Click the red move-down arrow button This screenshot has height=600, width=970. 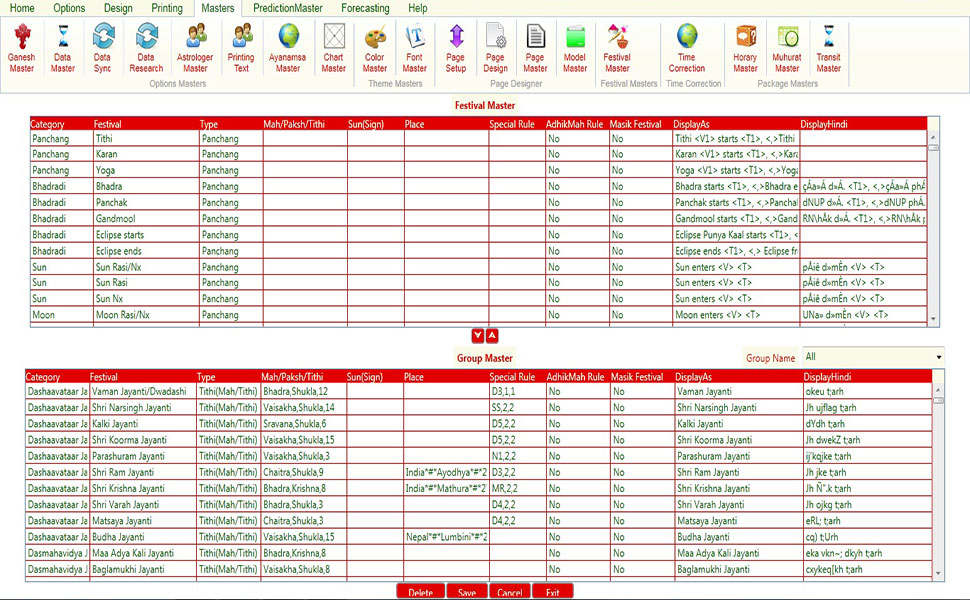click(x=478, y=335)
